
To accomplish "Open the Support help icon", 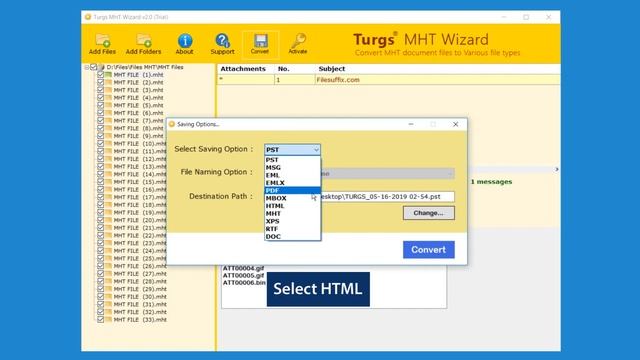I will pos(222,40).
